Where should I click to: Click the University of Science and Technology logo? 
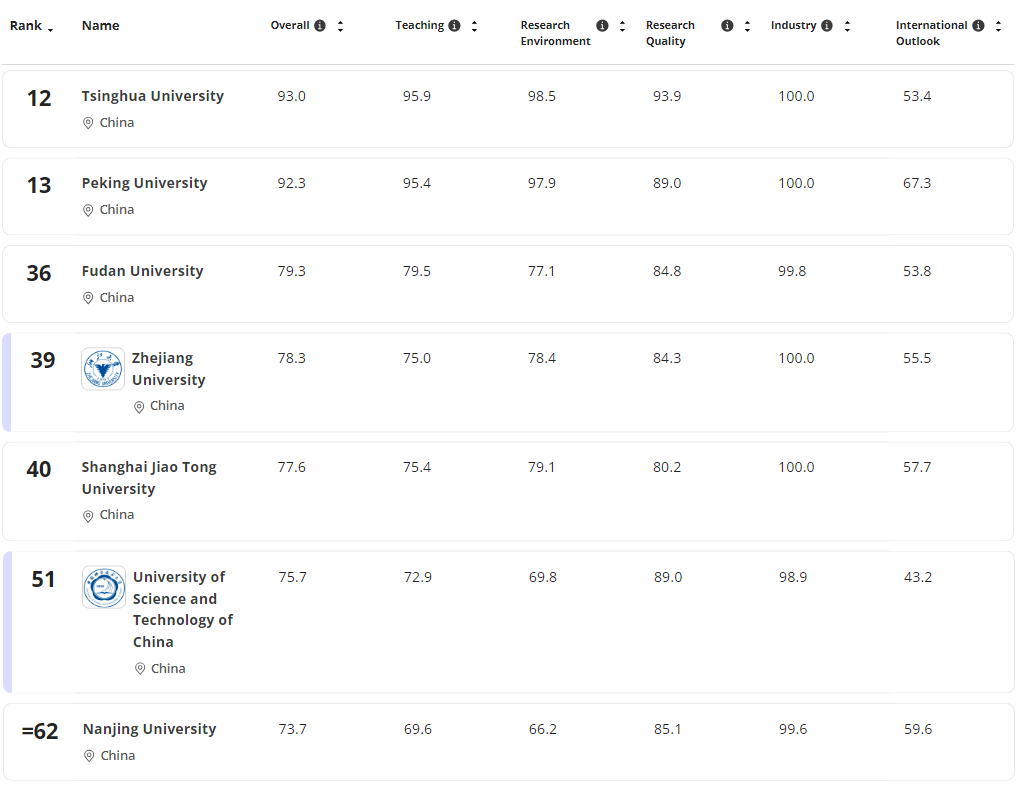(x=104, y=588)
